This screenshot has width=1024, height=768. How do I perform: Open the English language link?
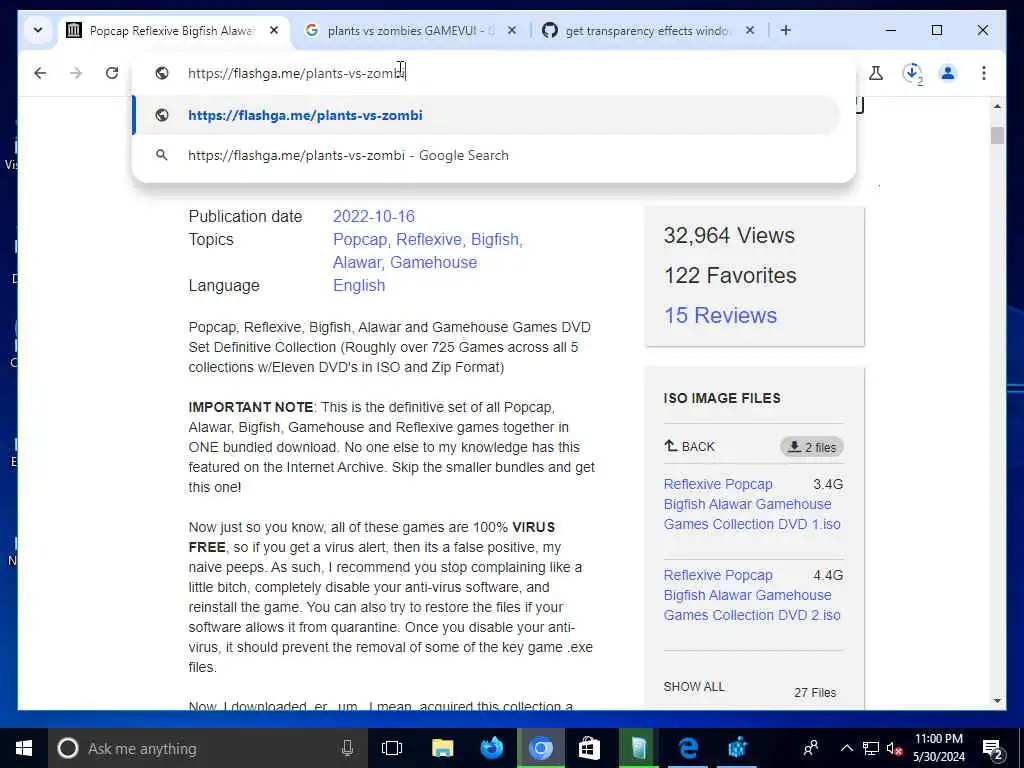(x=359, y=285)
